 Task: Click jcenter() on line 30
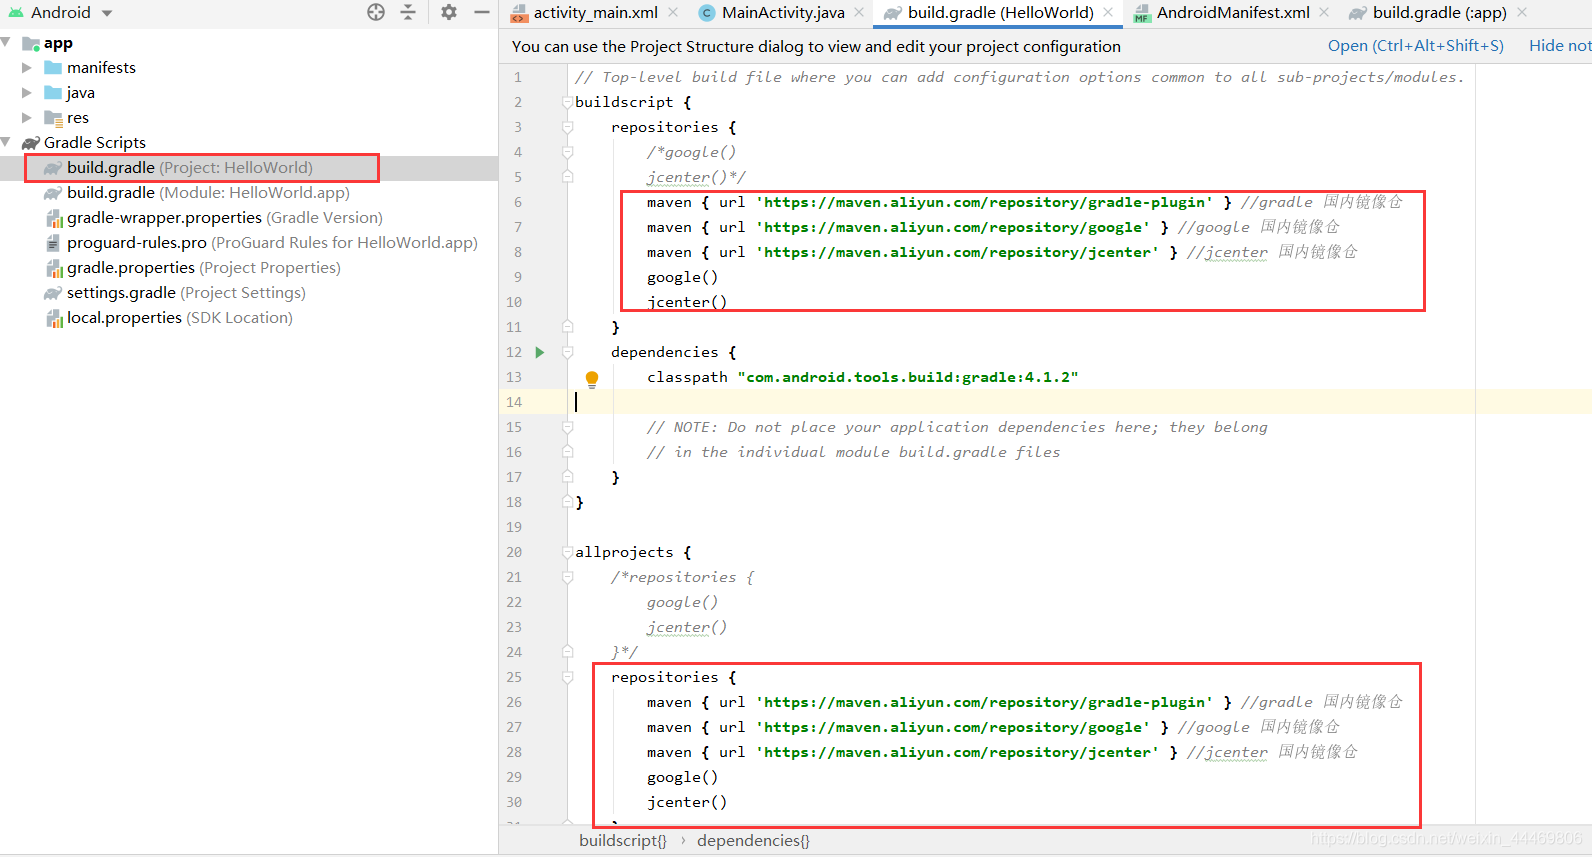pyautogui.click(x=687, y=802)
